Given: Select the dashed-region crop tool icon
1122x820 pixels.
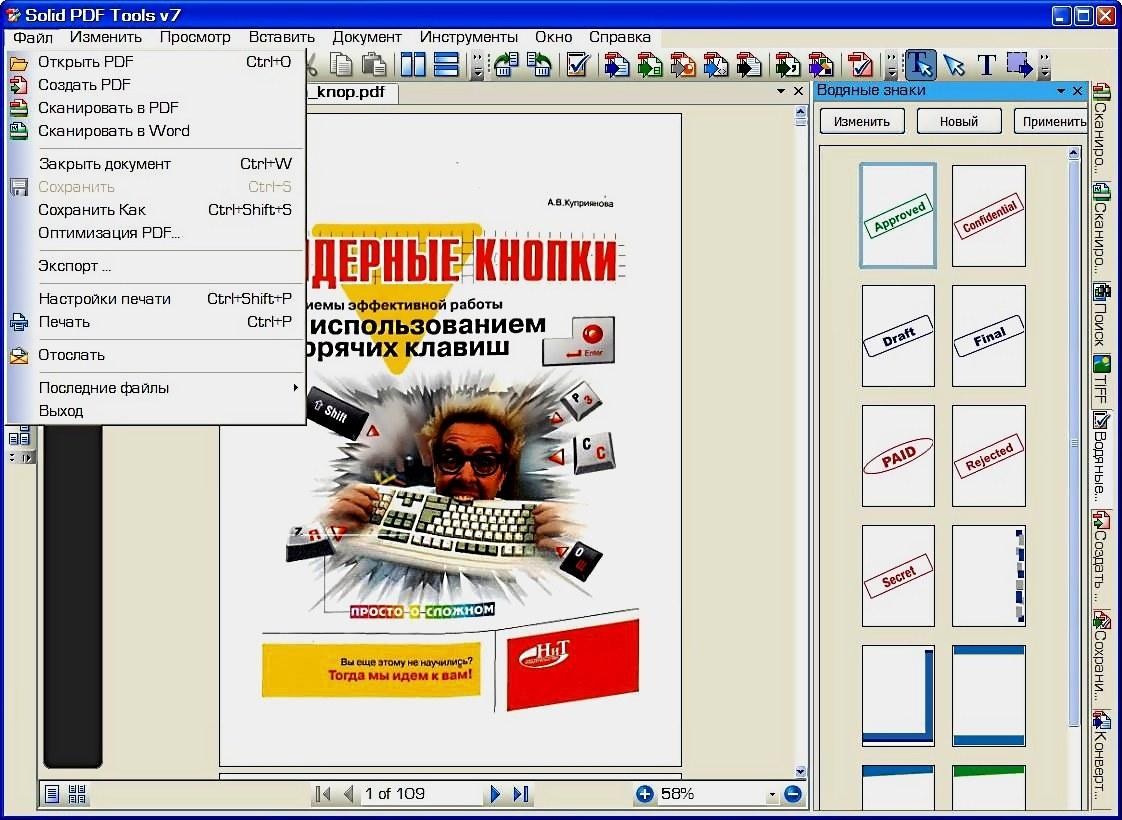Looking at the screenshot, I should point(1020,65).
